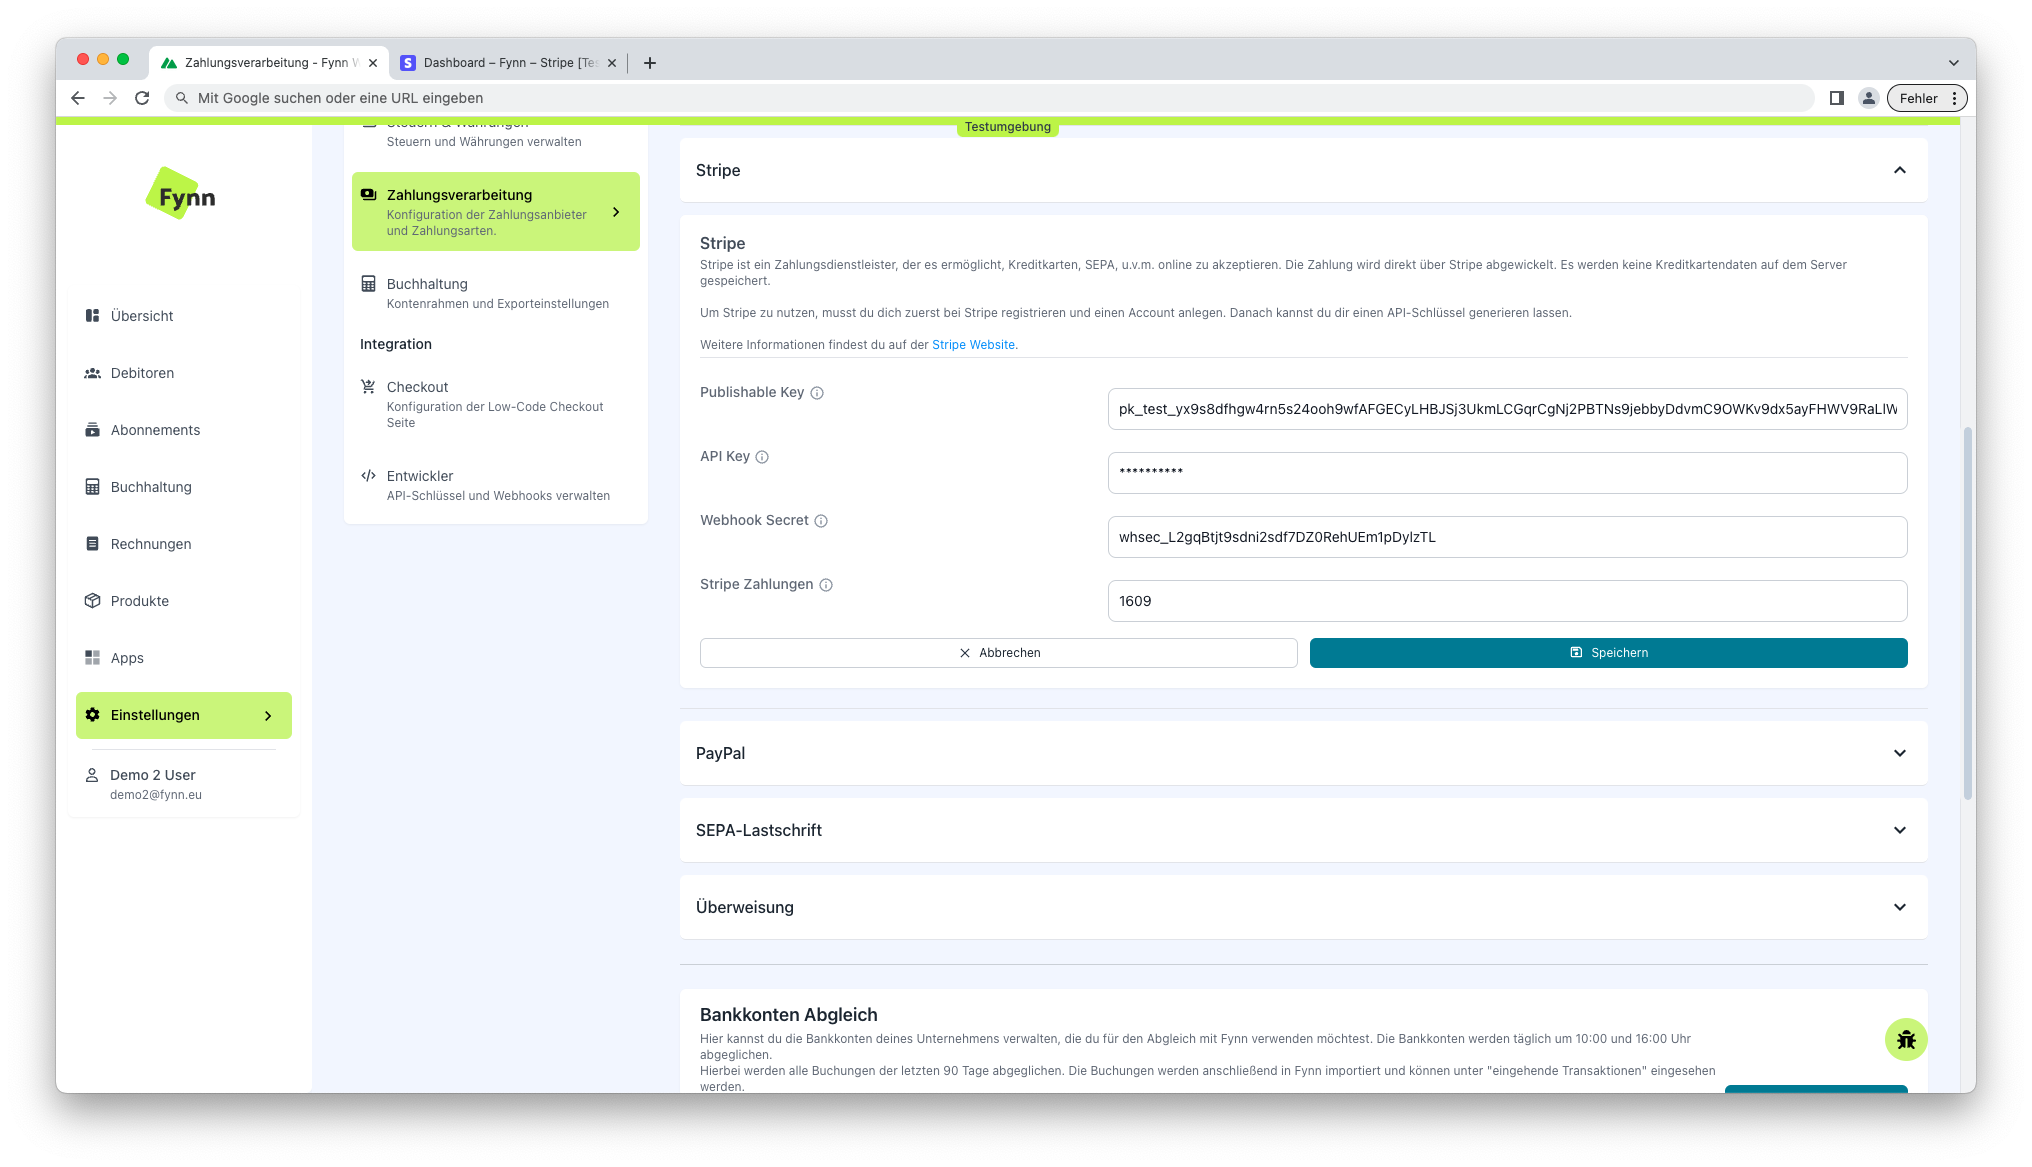Open the tab list dropdown in Chrome
Image resolution: width=2032 pixels, height=1167 pixels.
tap(1953, 63)
